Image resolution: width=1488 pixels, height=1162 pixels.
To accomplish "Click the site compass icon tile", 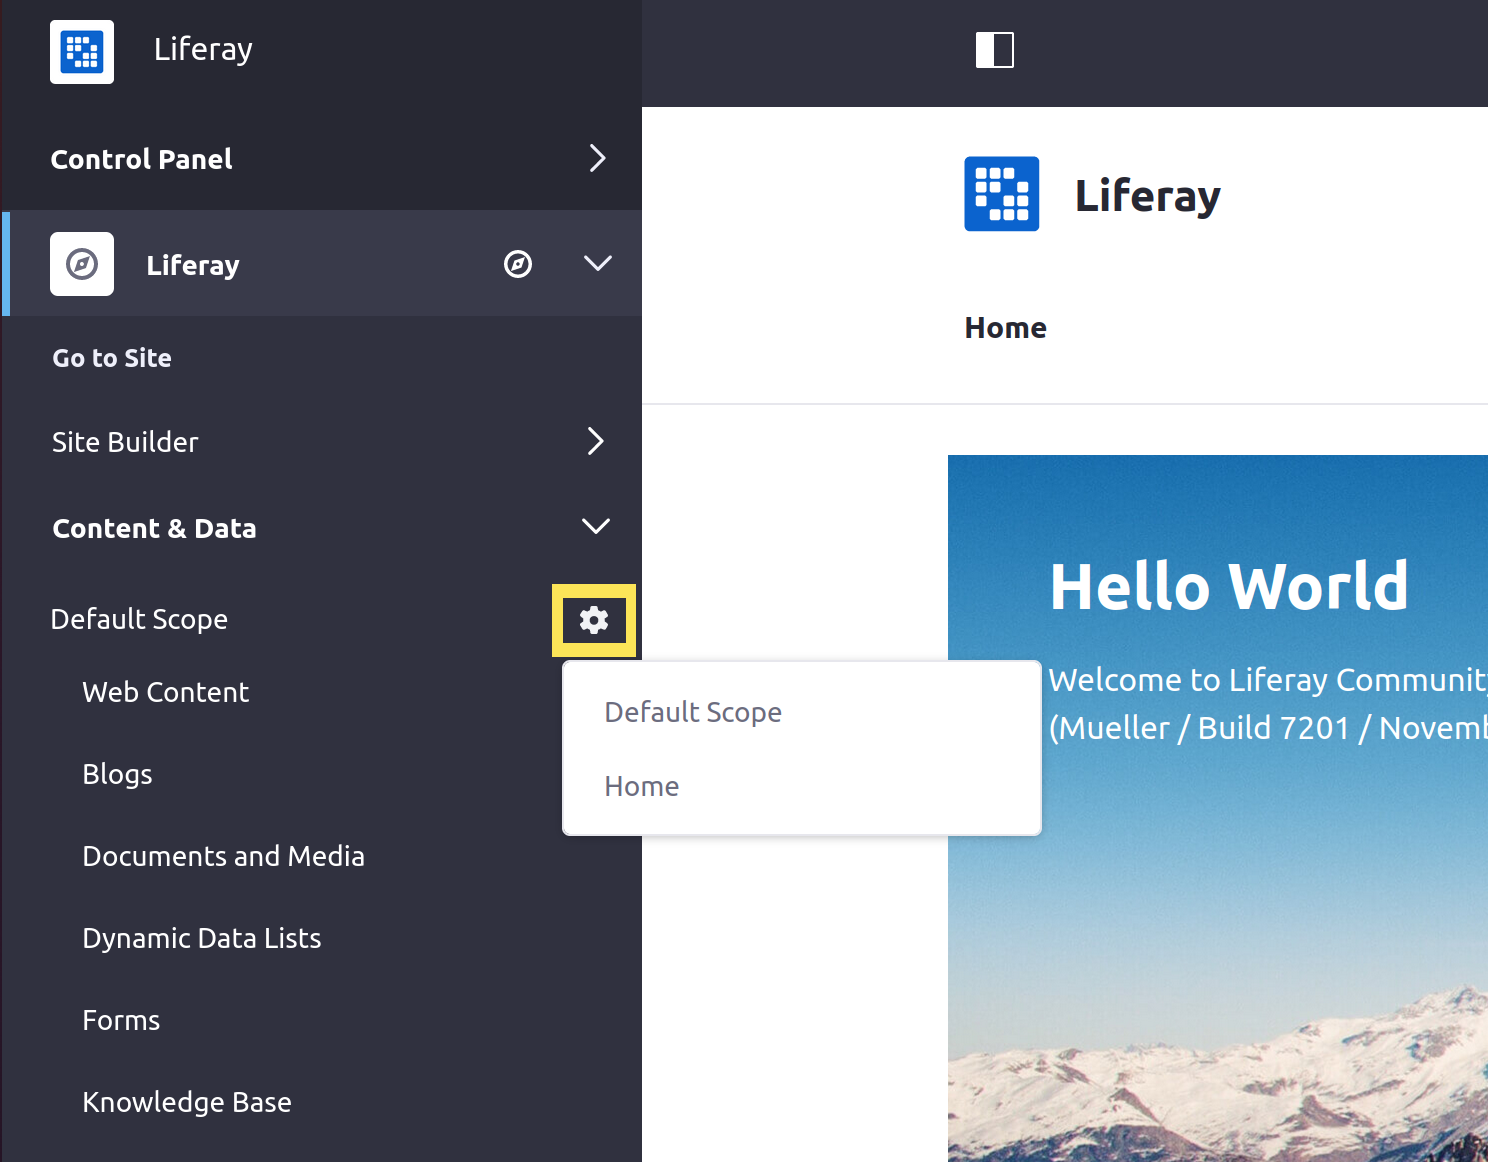I will pyautogui.click(x=82, y=264).
